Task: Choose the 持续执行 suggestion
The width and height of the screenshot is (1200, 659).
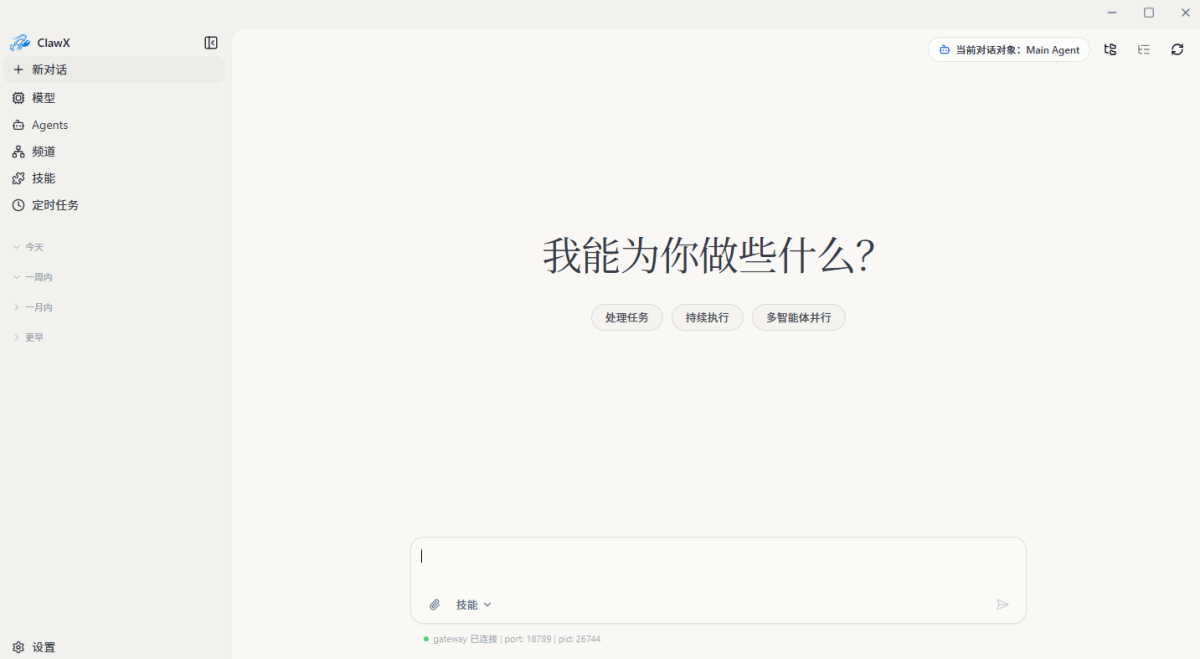Action: 707,318
